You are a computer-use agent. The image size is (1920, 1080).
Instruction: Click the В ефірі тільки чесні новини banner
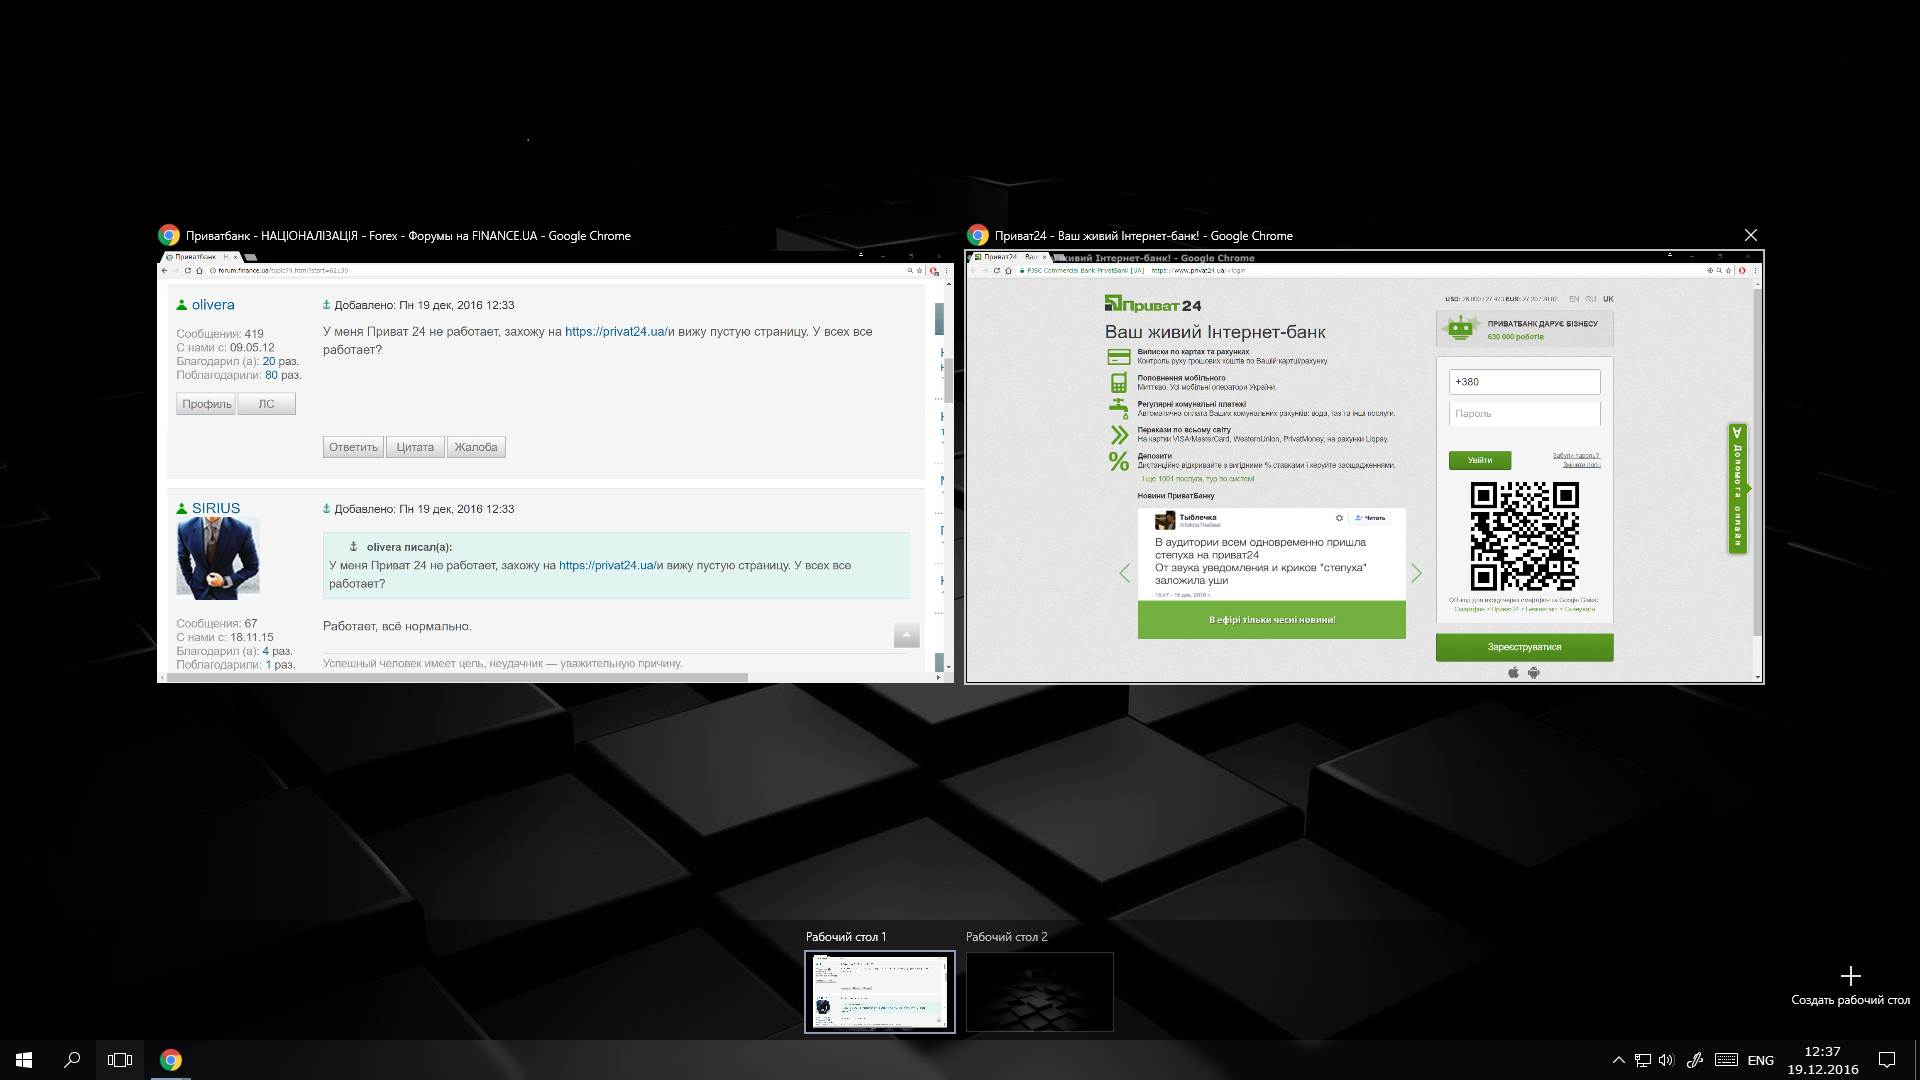1271,620
